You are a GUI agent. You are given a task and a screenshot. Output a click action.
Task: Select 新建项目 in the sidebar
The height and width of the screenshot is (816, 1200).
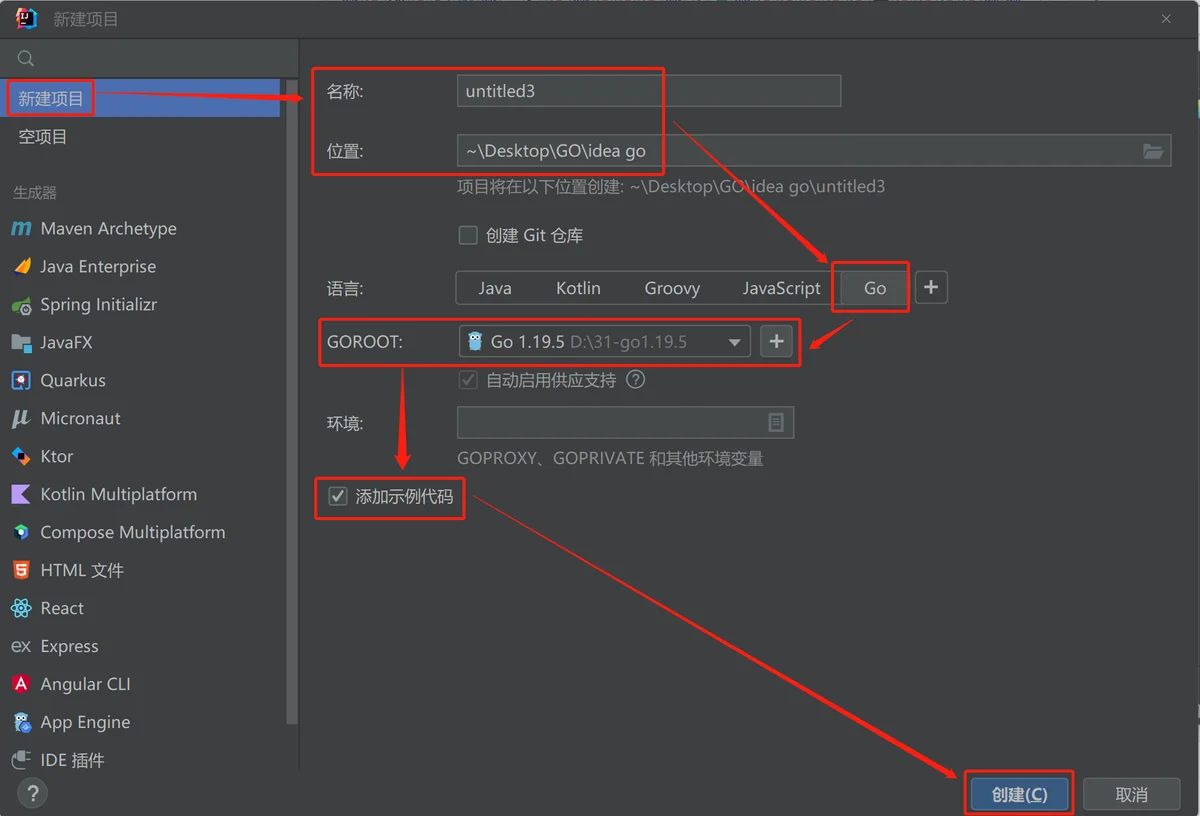point(140,99)
